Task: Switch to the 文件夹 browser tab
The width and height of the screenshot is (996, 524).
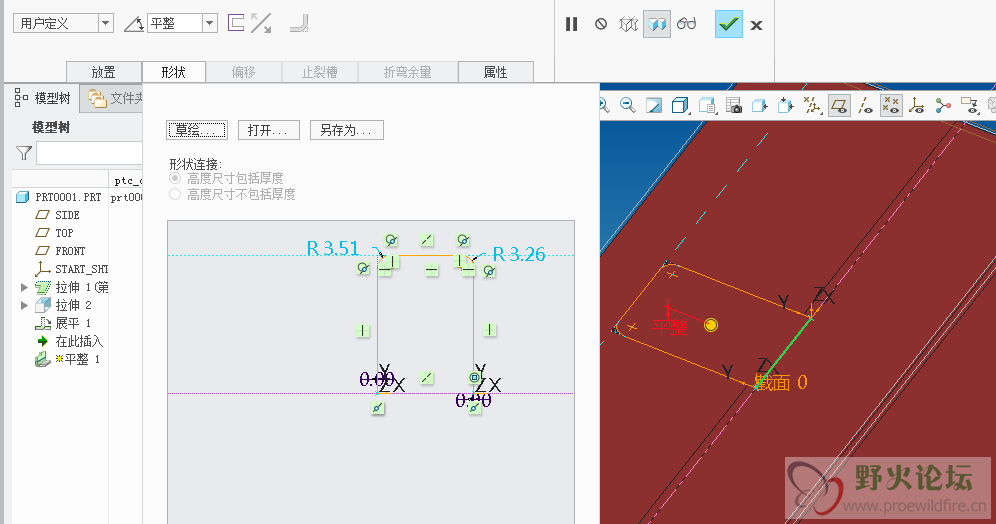Action: coord(114,98)
